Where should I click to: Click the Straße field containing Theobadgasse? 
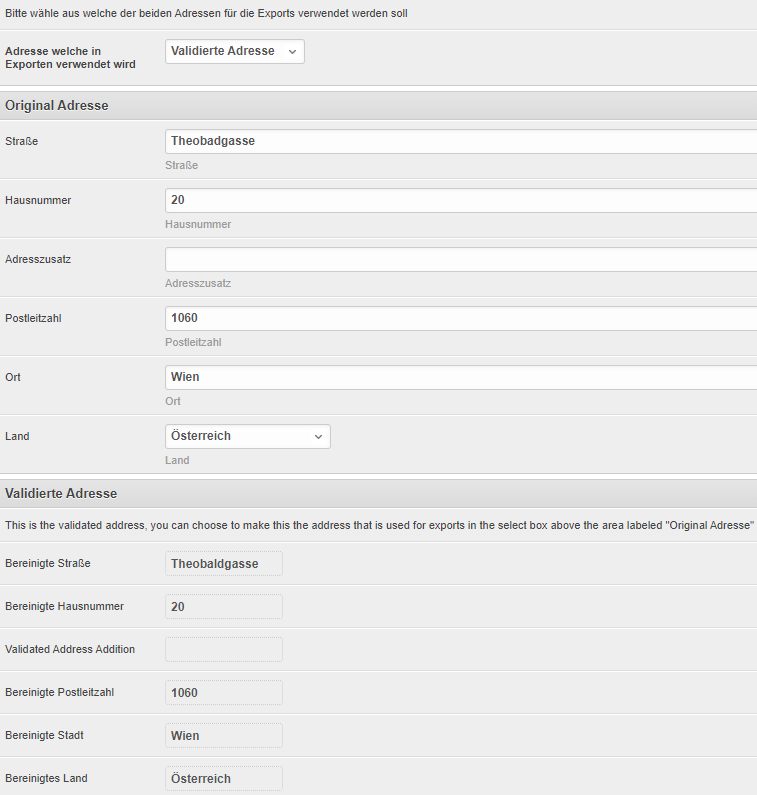(x=461, y=141)
